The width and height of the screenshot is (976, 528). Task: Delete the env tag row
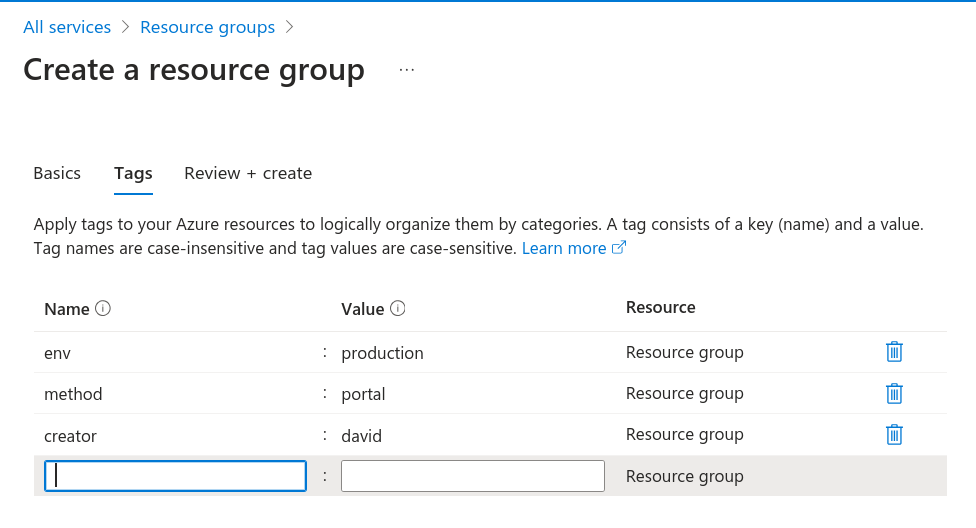894,352
